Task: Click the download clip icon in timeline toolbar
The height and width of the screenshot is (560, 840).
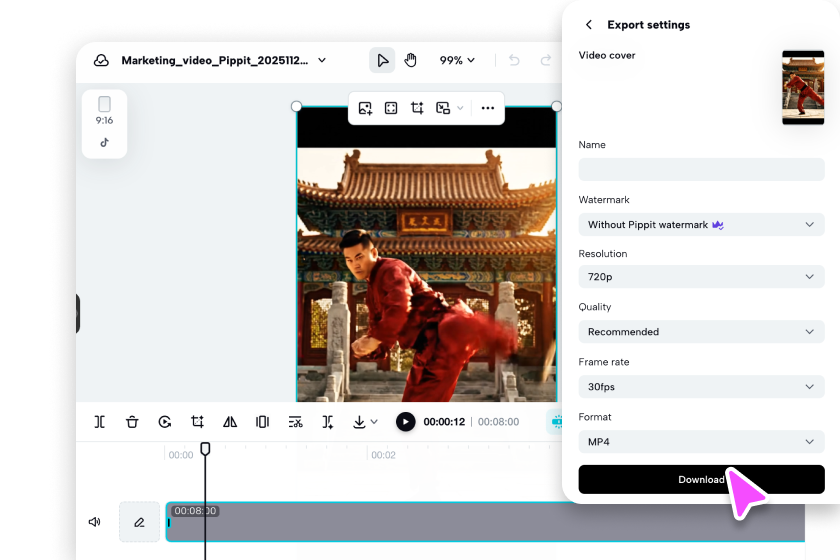Action: point(359,422)
